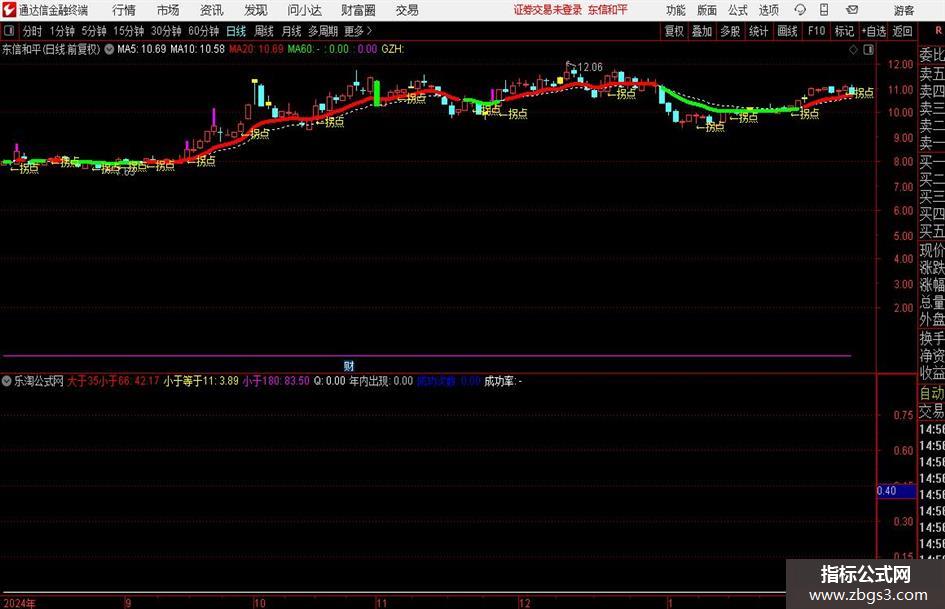Click the 多股 multi-stock button

click(730, 31)
